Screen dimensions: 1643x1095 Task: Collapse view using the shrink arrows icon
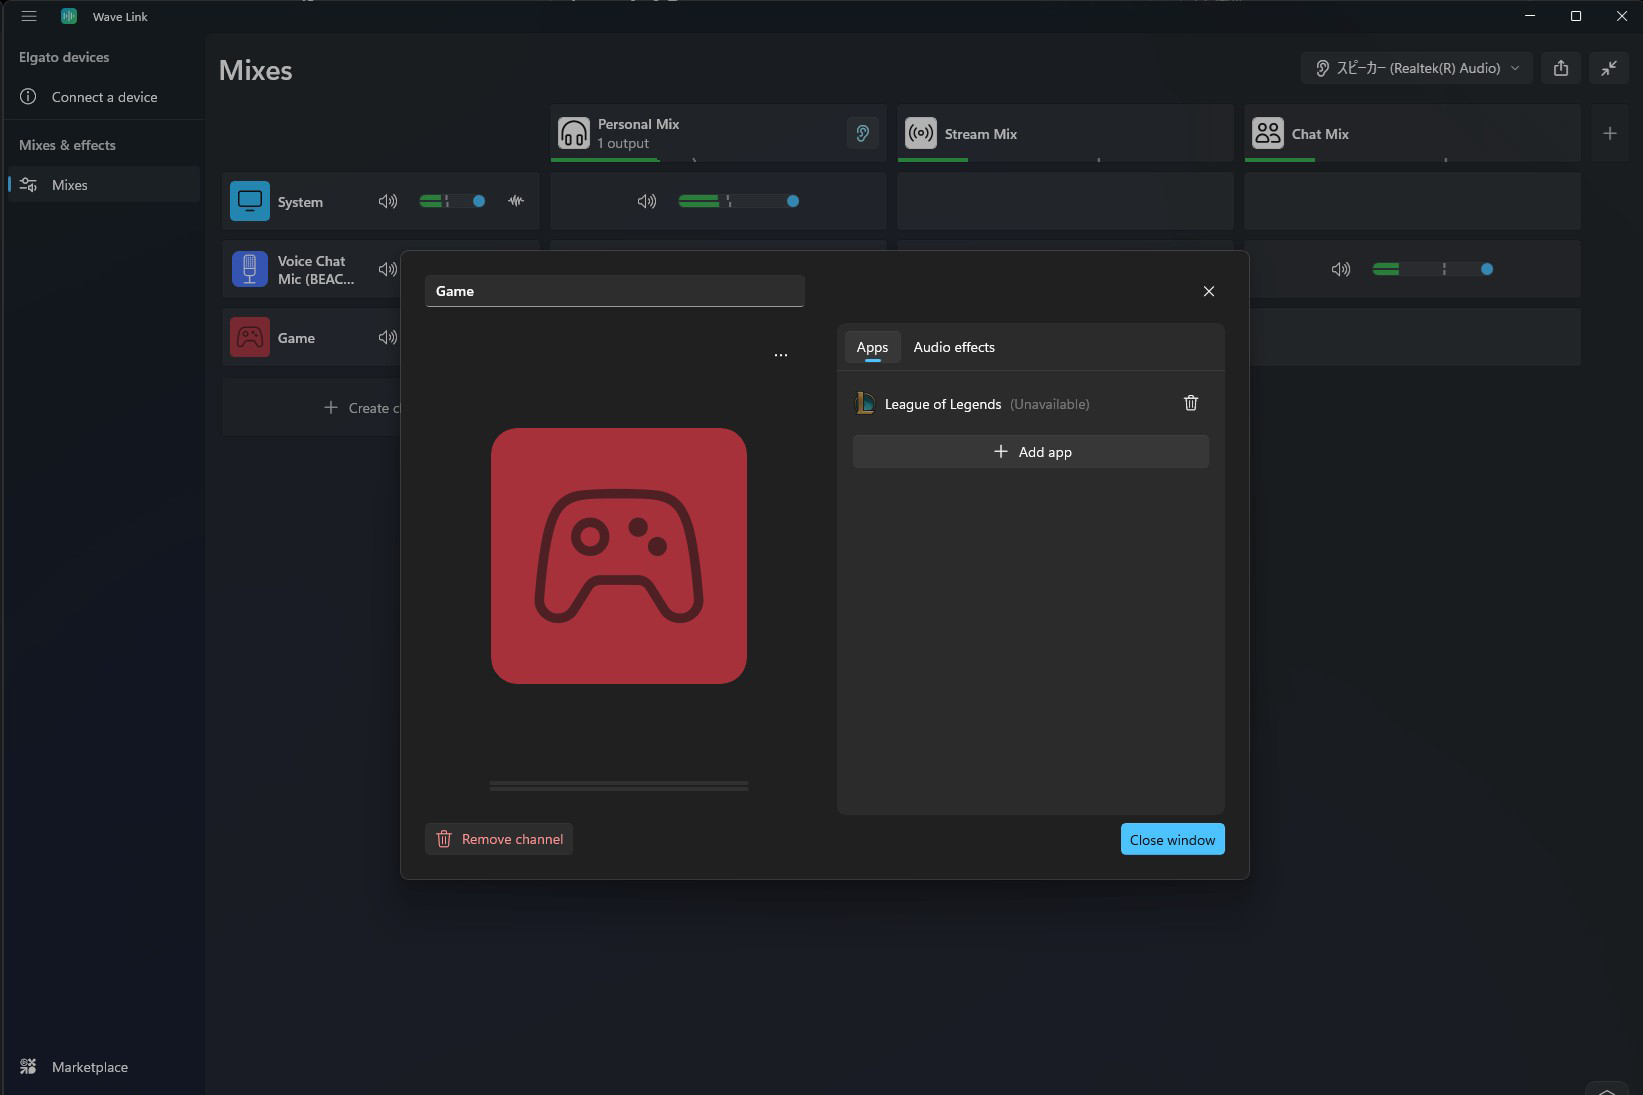tap(1608, 68)
